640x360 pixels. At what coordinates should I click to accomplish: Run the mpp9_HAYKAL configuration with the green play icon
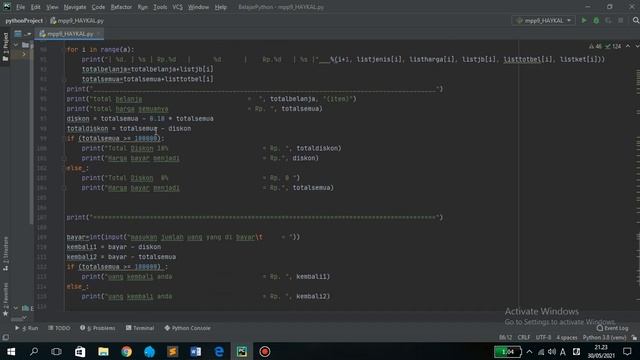[584, 20]
